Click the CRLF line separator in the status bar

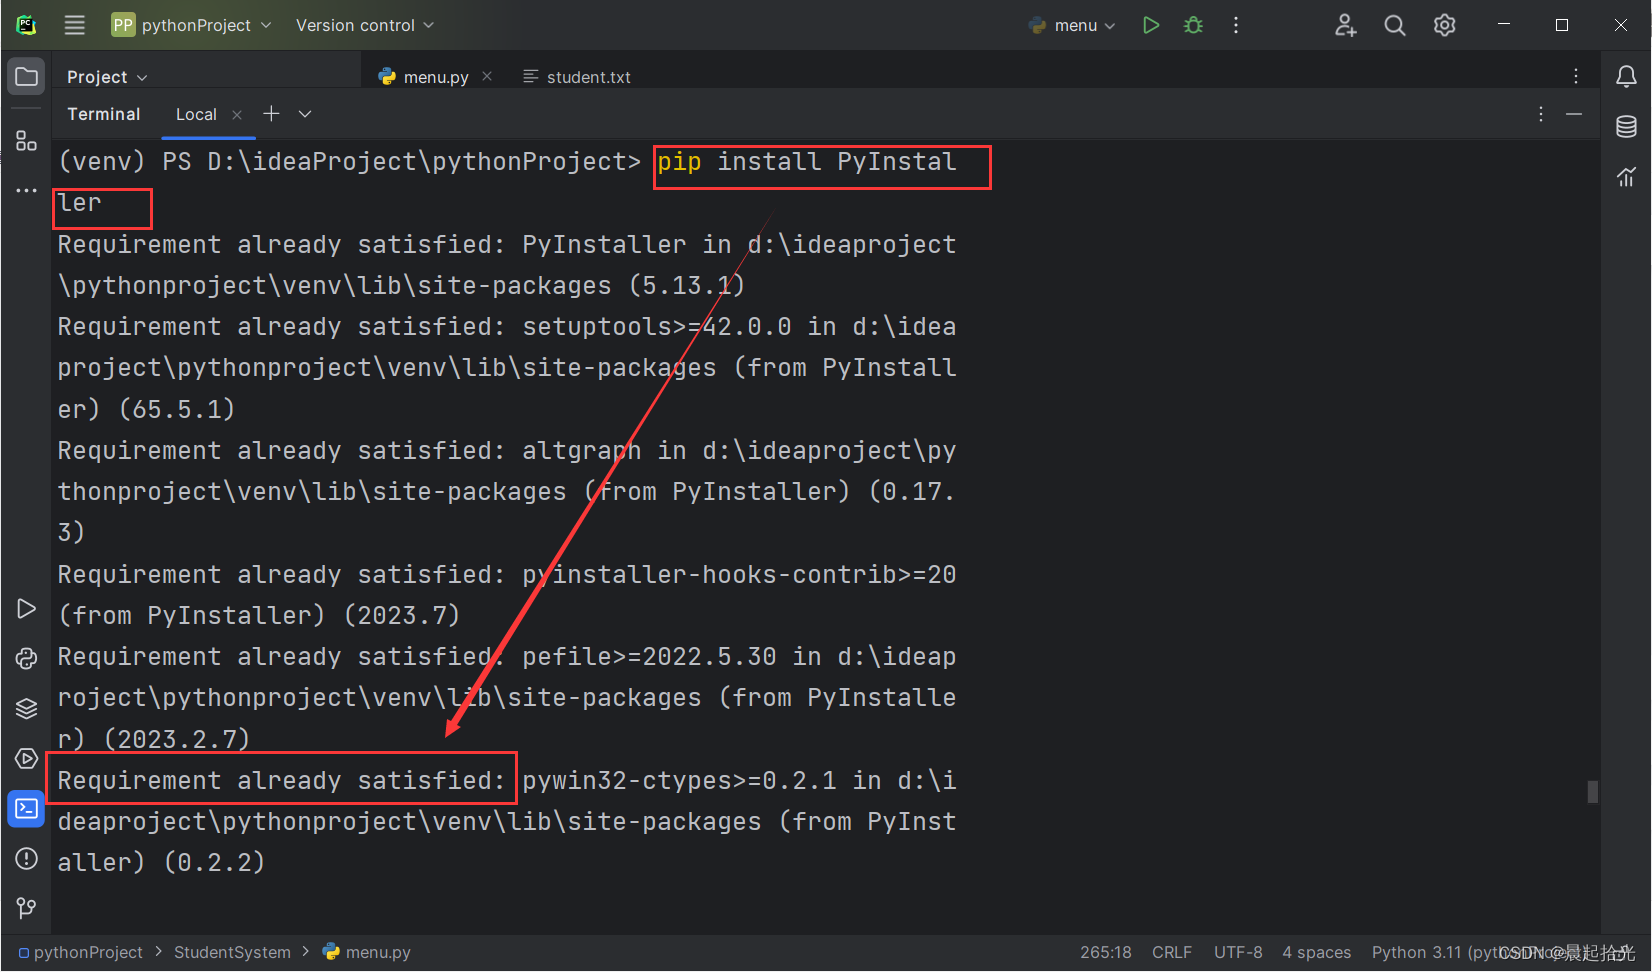(1171, 952)
